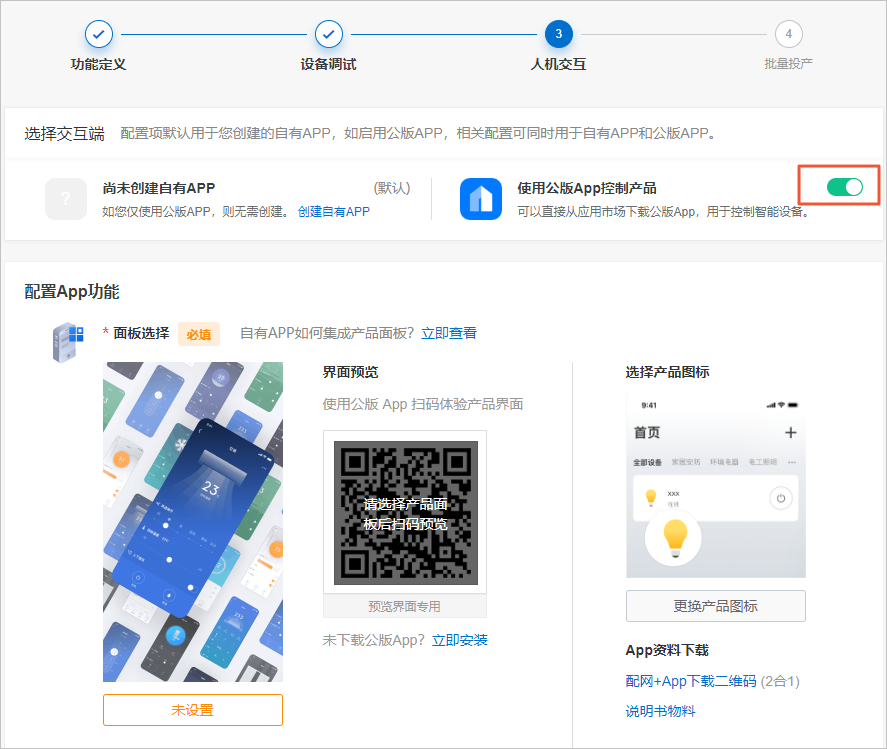This screenshot has height=749, width=887.
Task: Select 电工照明 tab in preview
Action: (x=763, y=462)
